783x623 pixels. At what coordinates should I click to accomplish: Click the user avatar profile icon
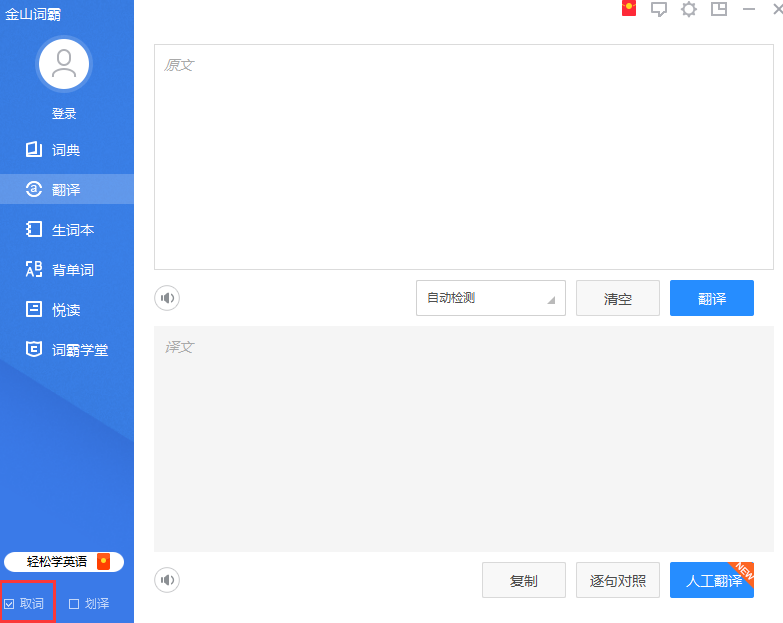(64, 65)
